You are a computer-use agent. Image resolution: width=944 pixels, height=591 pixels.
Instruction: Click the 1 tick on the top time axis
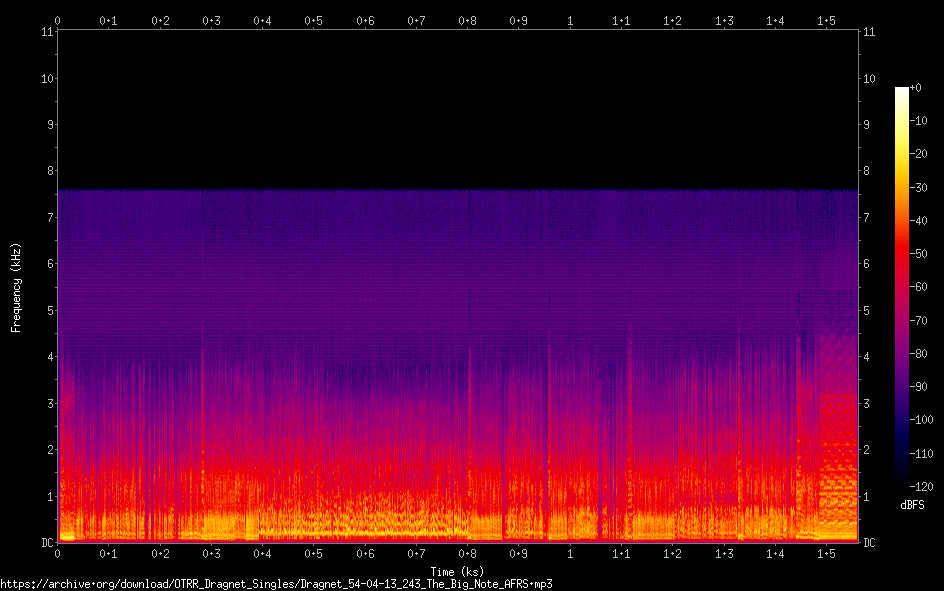(570, 20)
